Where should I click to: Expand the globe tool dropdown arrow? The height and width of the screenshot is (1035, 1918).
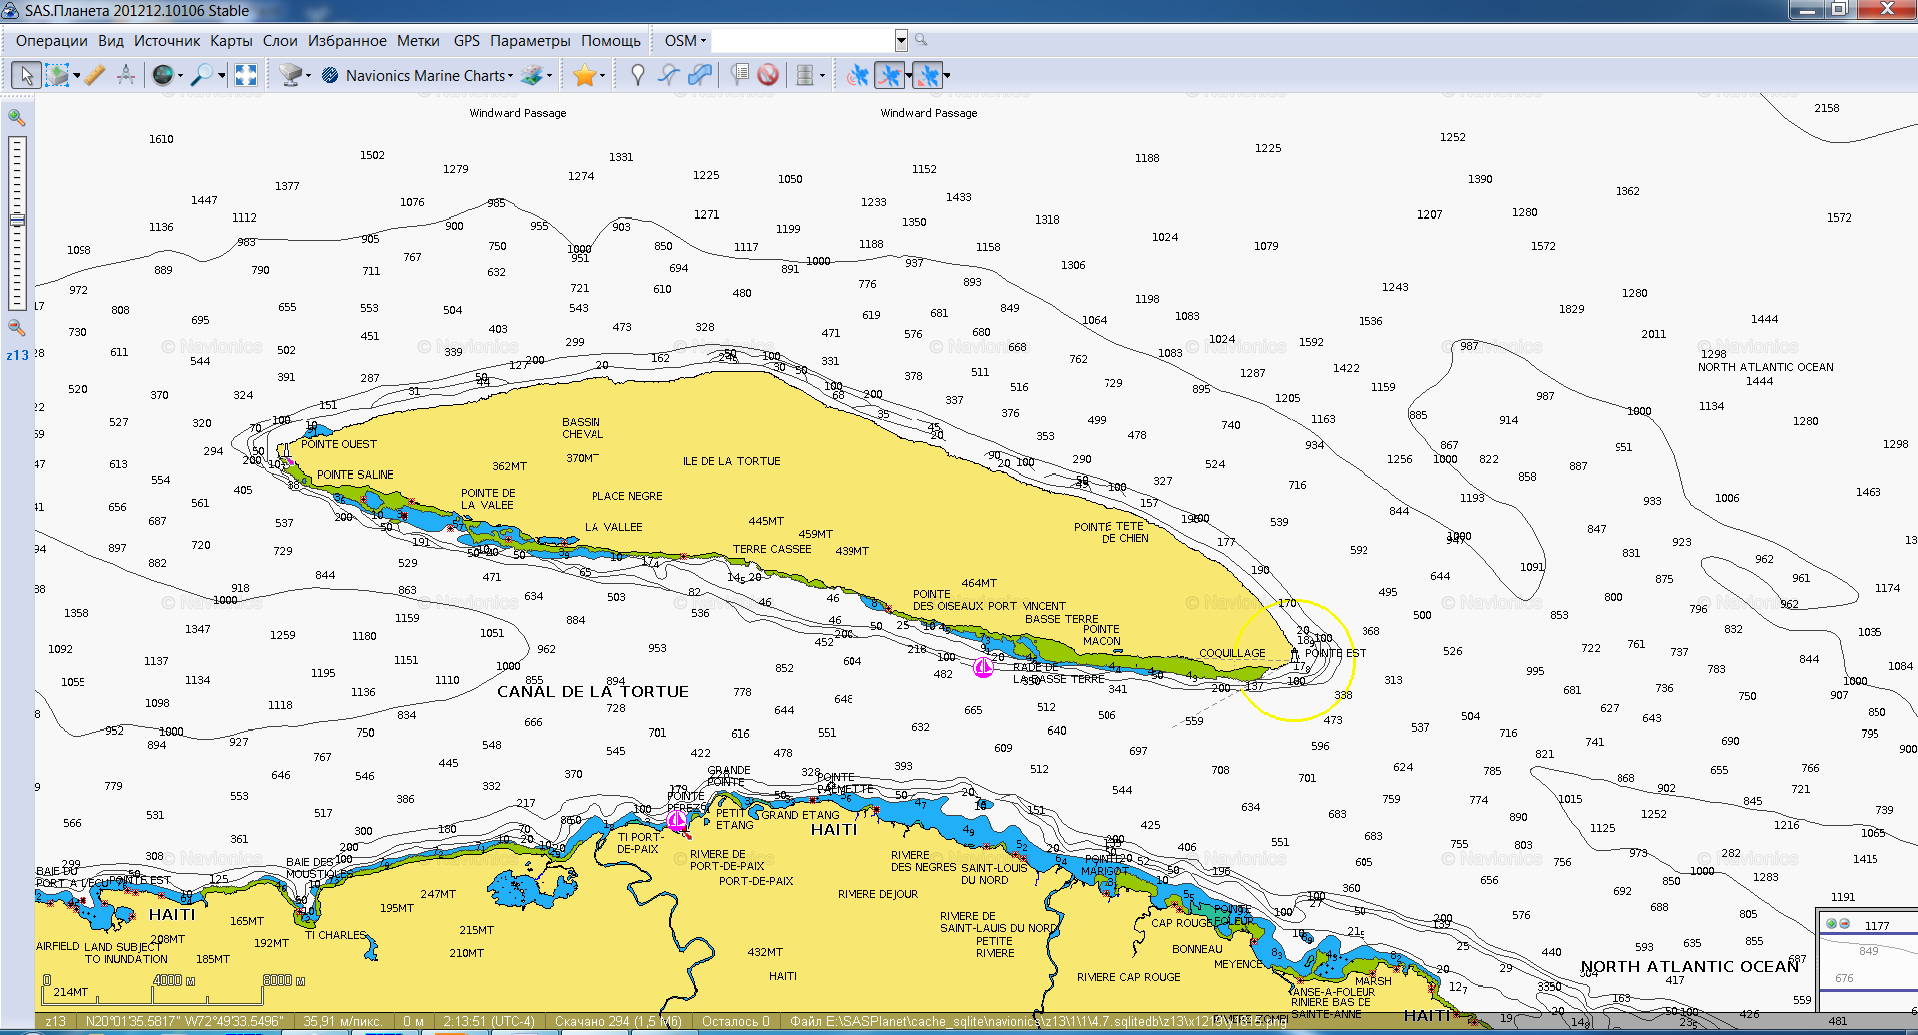point(180,75)
